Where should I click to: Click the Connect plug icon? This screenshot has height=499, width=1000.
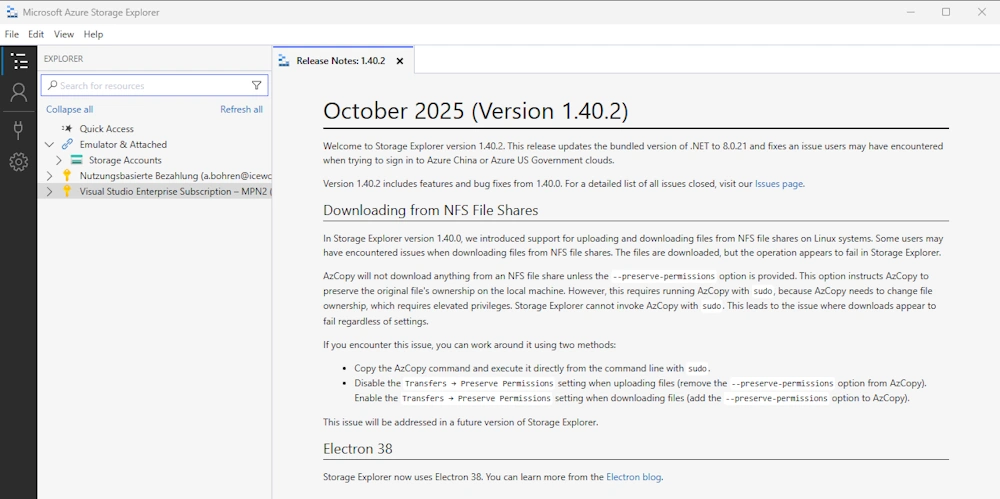pos(18,129)
